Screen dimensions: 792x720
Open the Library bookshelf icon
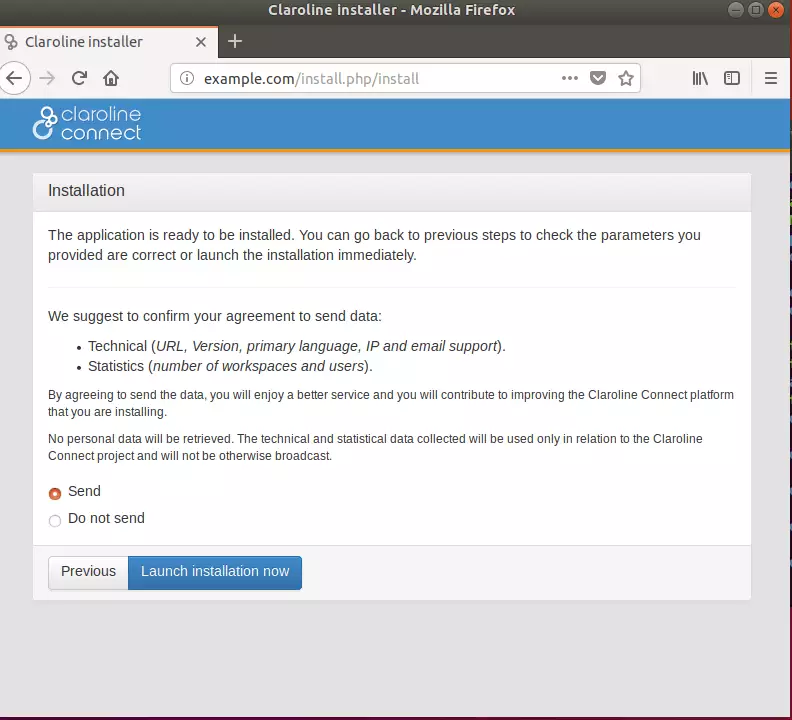coord(700,78)
